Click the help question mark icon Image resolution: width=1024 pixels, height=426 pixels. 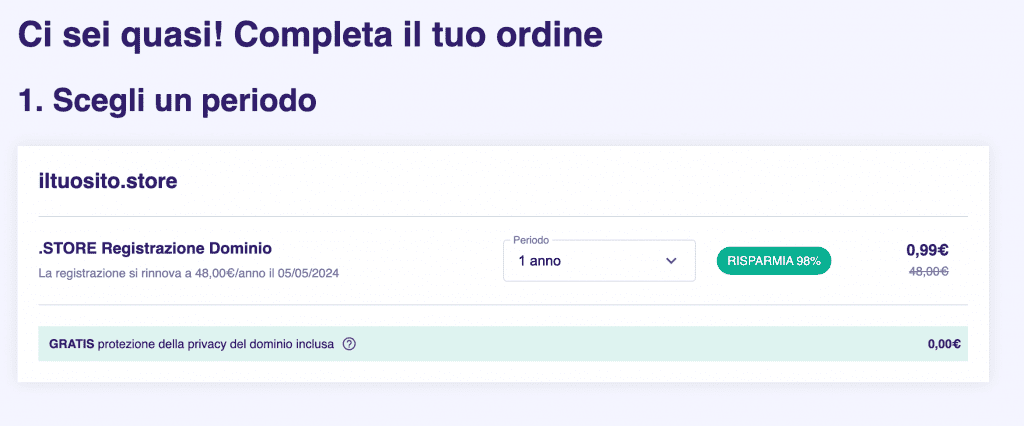349,344
